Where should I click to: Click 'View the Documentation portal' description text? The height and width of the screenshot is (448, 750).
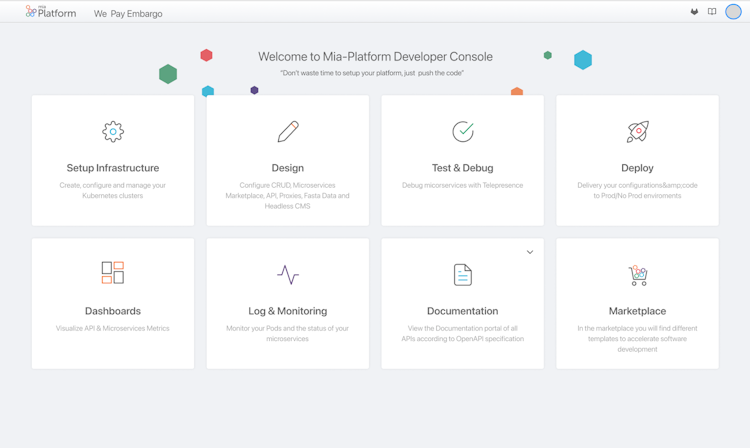pyautogui.click(x=463, y=333)
